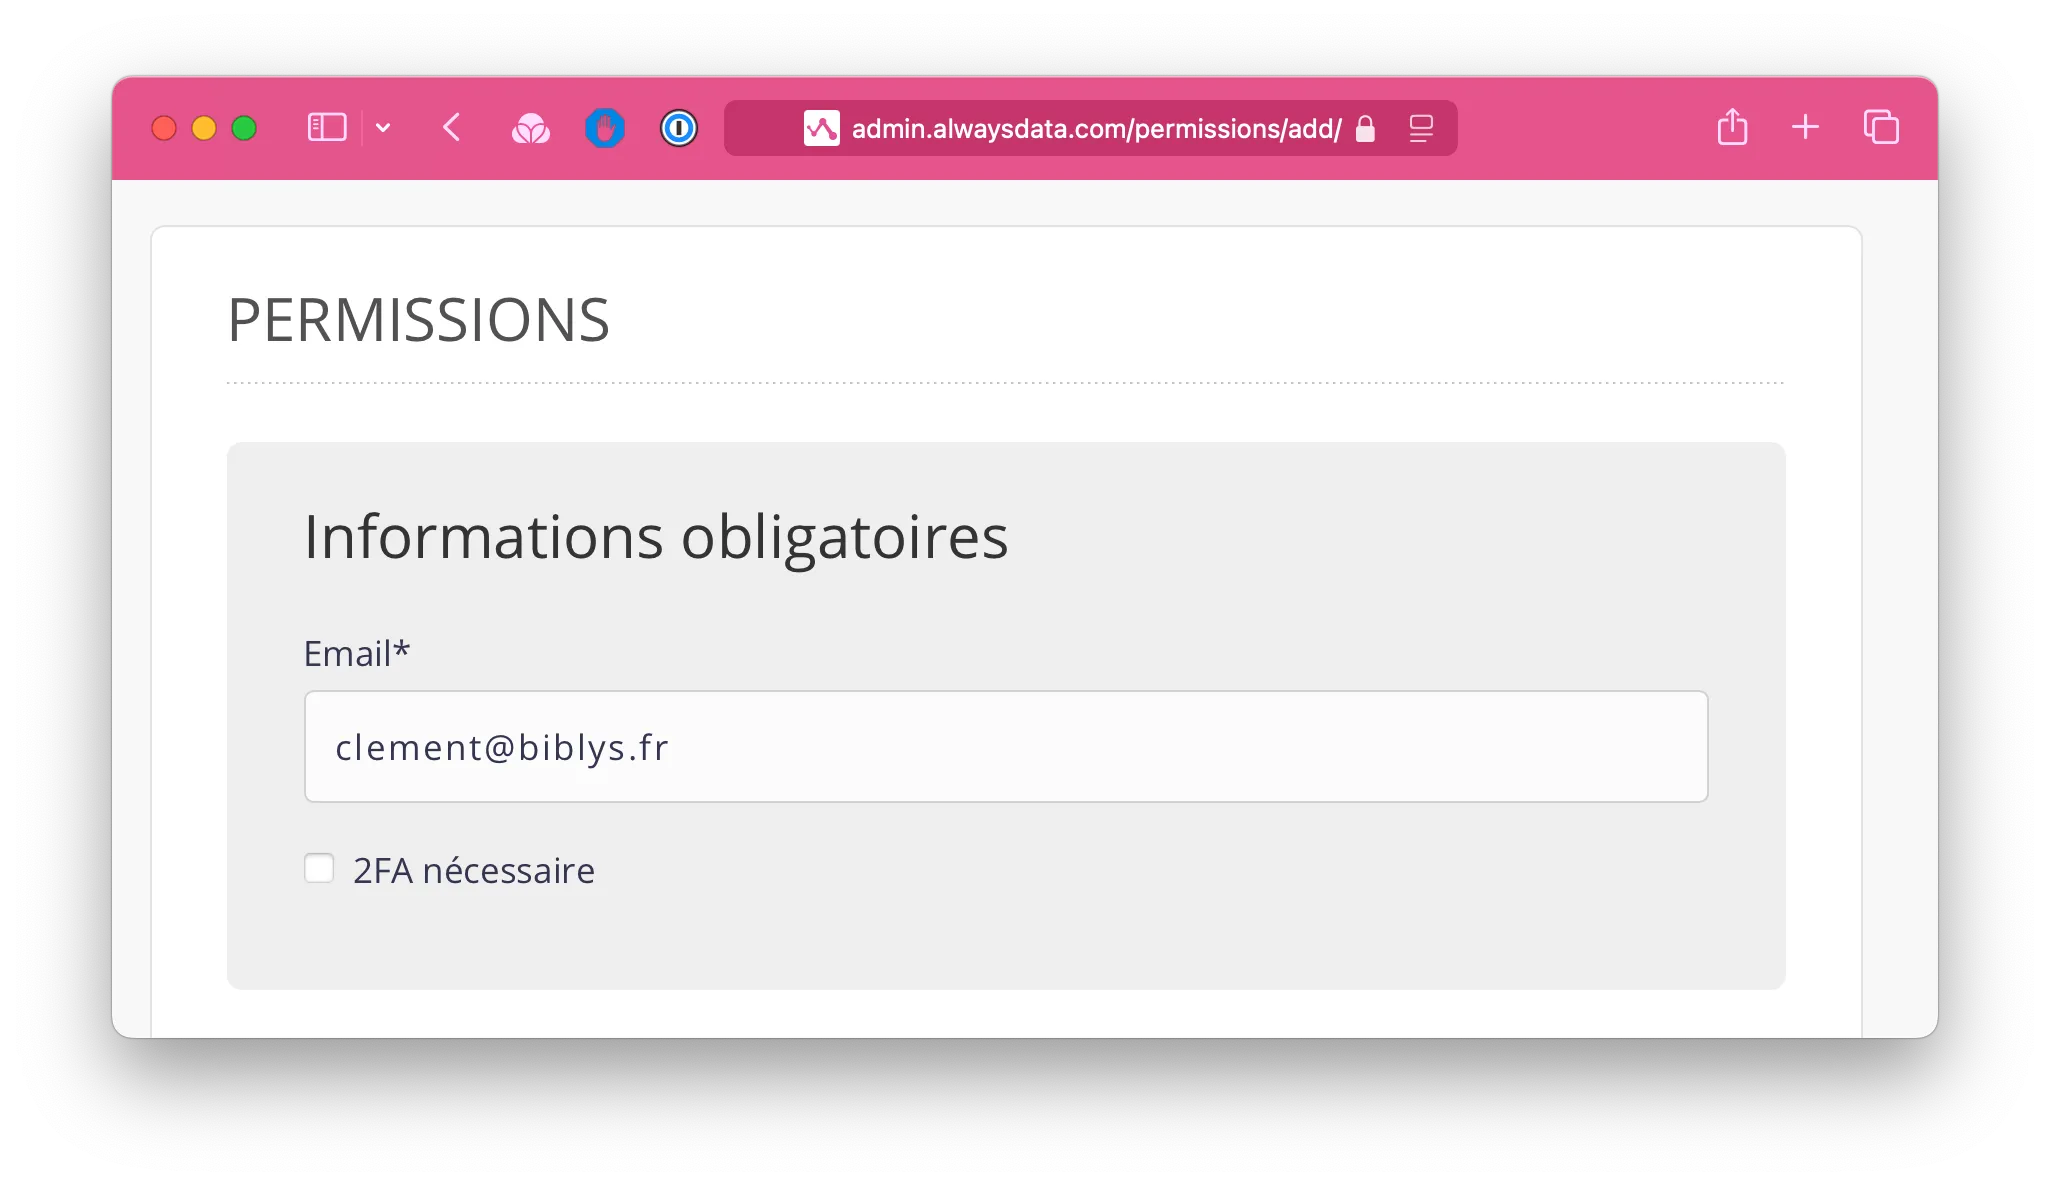Open the blue hand blocker extension

pyautogui.click(x=605, y=128)
